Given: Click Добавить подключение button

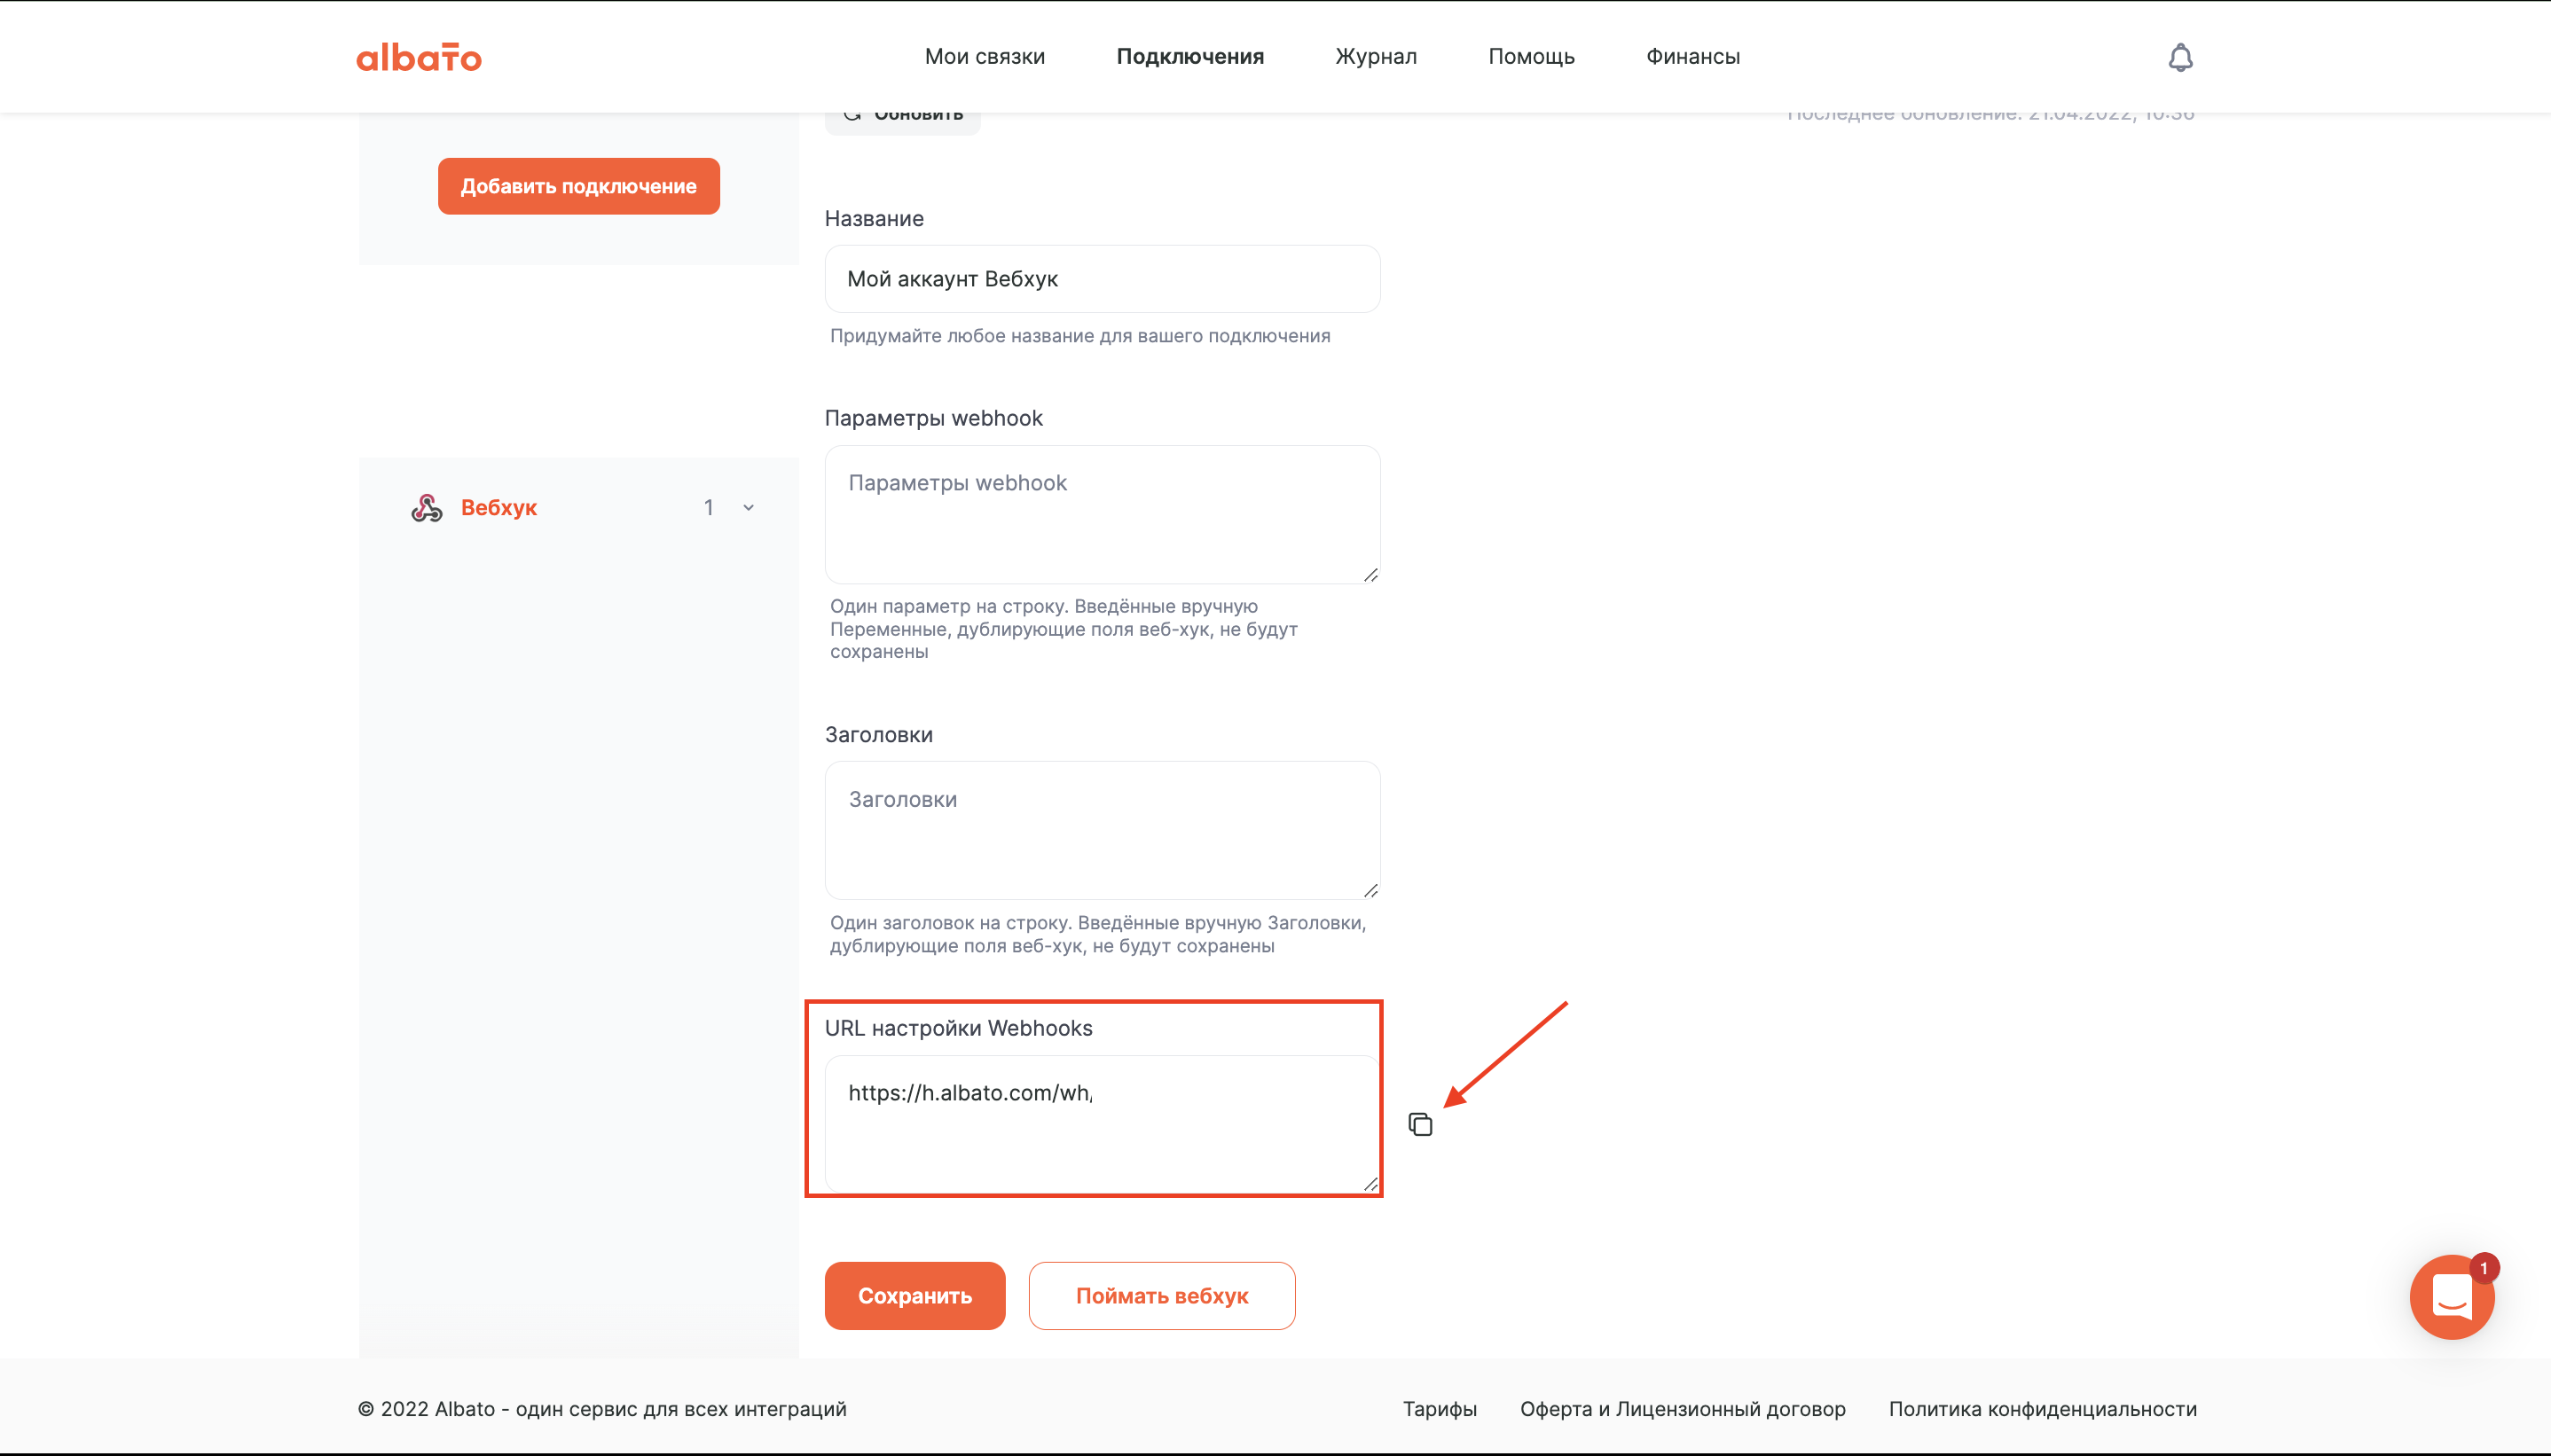Looking at the screenshot, I should (x=579, y=186).
